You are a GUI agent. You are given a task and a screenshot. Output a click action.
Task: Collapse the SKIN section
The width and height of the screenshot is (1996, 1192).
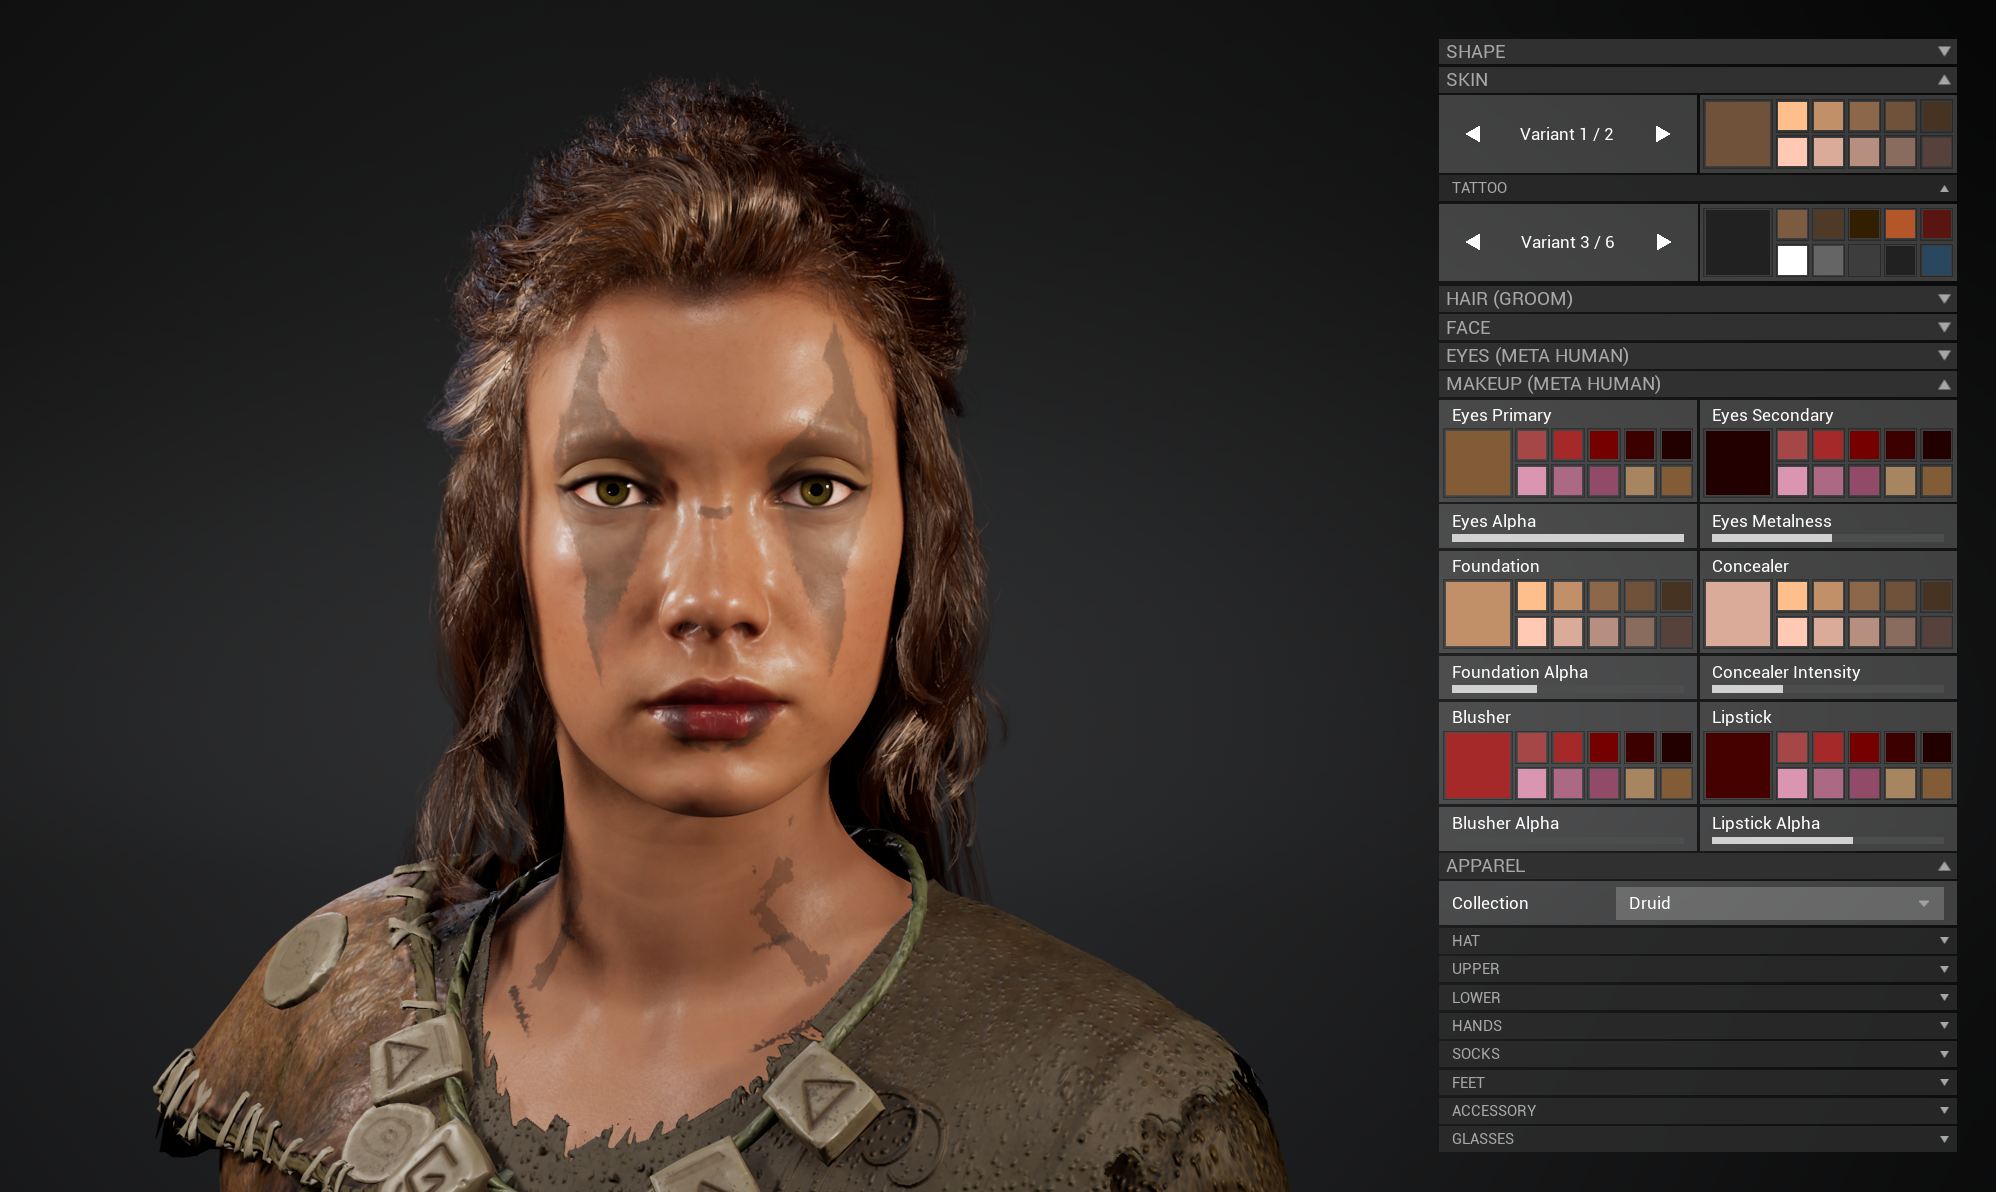click(x=1943, y=80)
